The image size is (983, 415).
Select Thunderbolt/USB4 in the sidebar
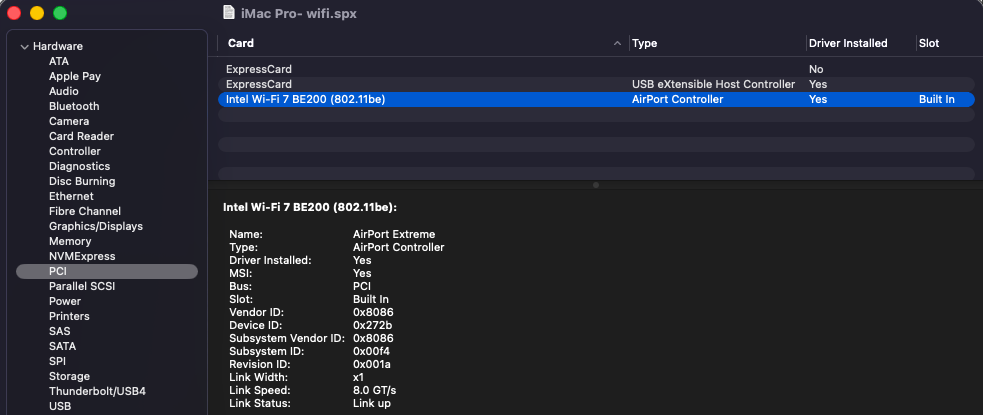click(97, 392)
